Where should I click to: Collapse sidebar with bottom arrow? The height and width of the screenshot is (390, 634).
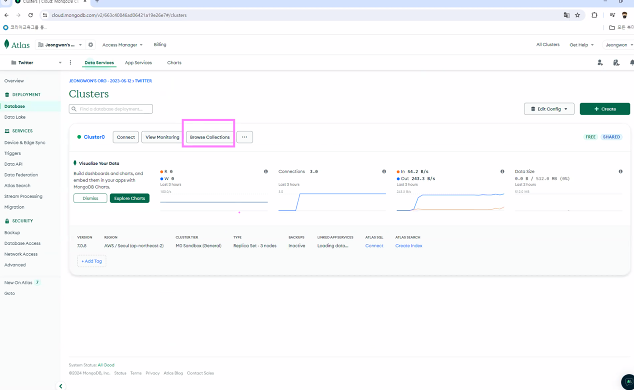pyautogui.click(x=61, y=386)
